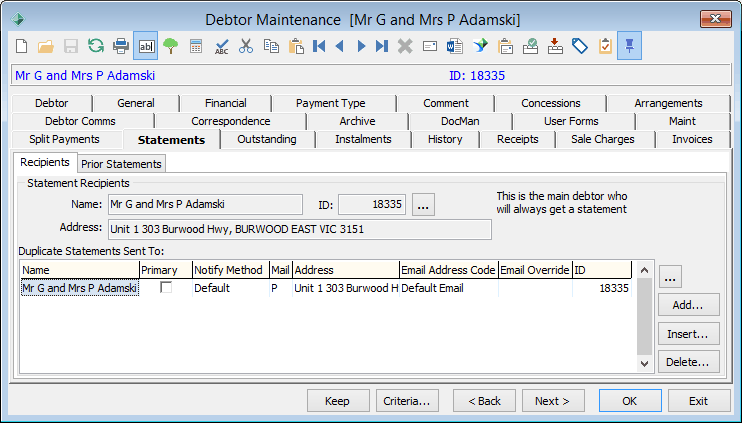
Task: Click scroll-down arrow of recipients list
Action: point(644,363)
